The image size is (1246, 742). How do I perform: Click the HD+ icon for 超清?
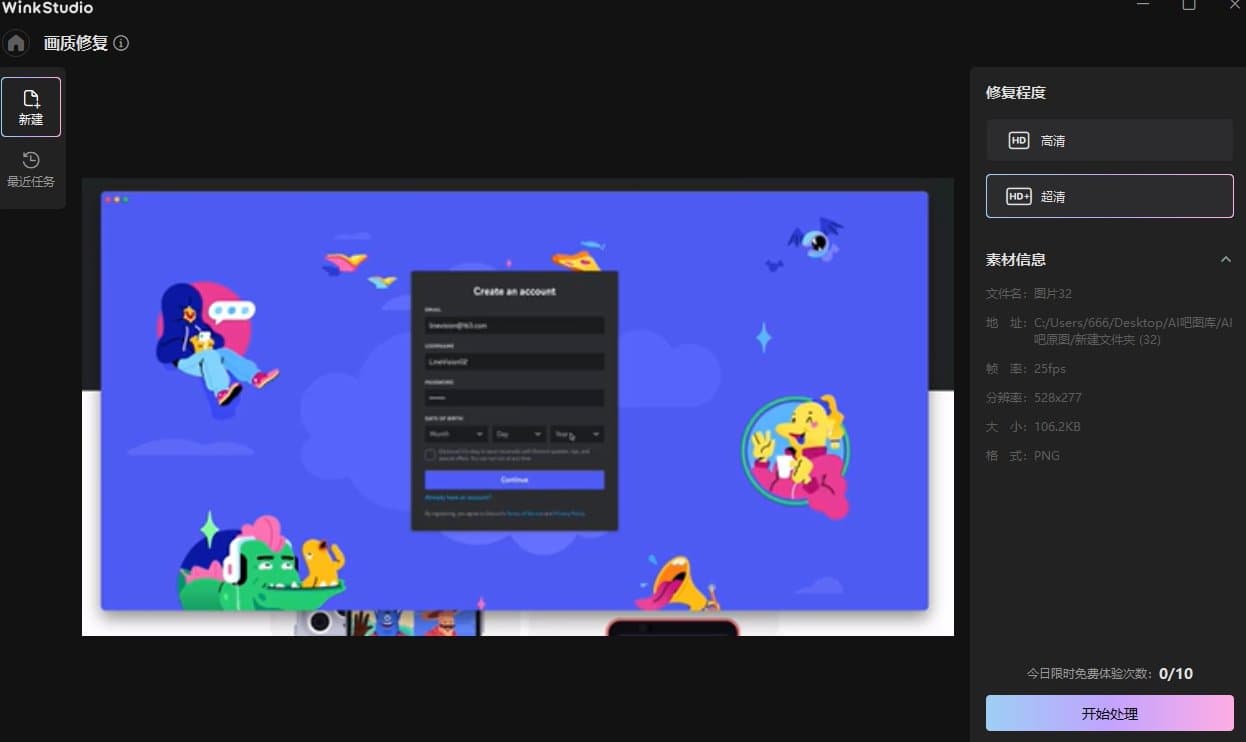point(1018,197)
